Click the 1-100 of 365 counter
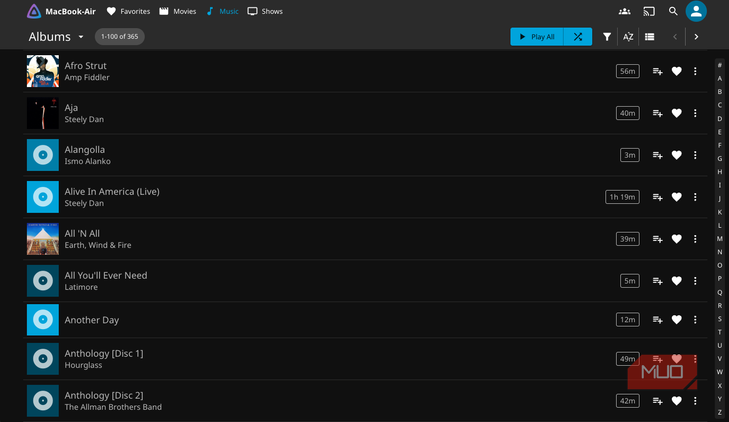The image size is (729, 422). tap(119, 37)
